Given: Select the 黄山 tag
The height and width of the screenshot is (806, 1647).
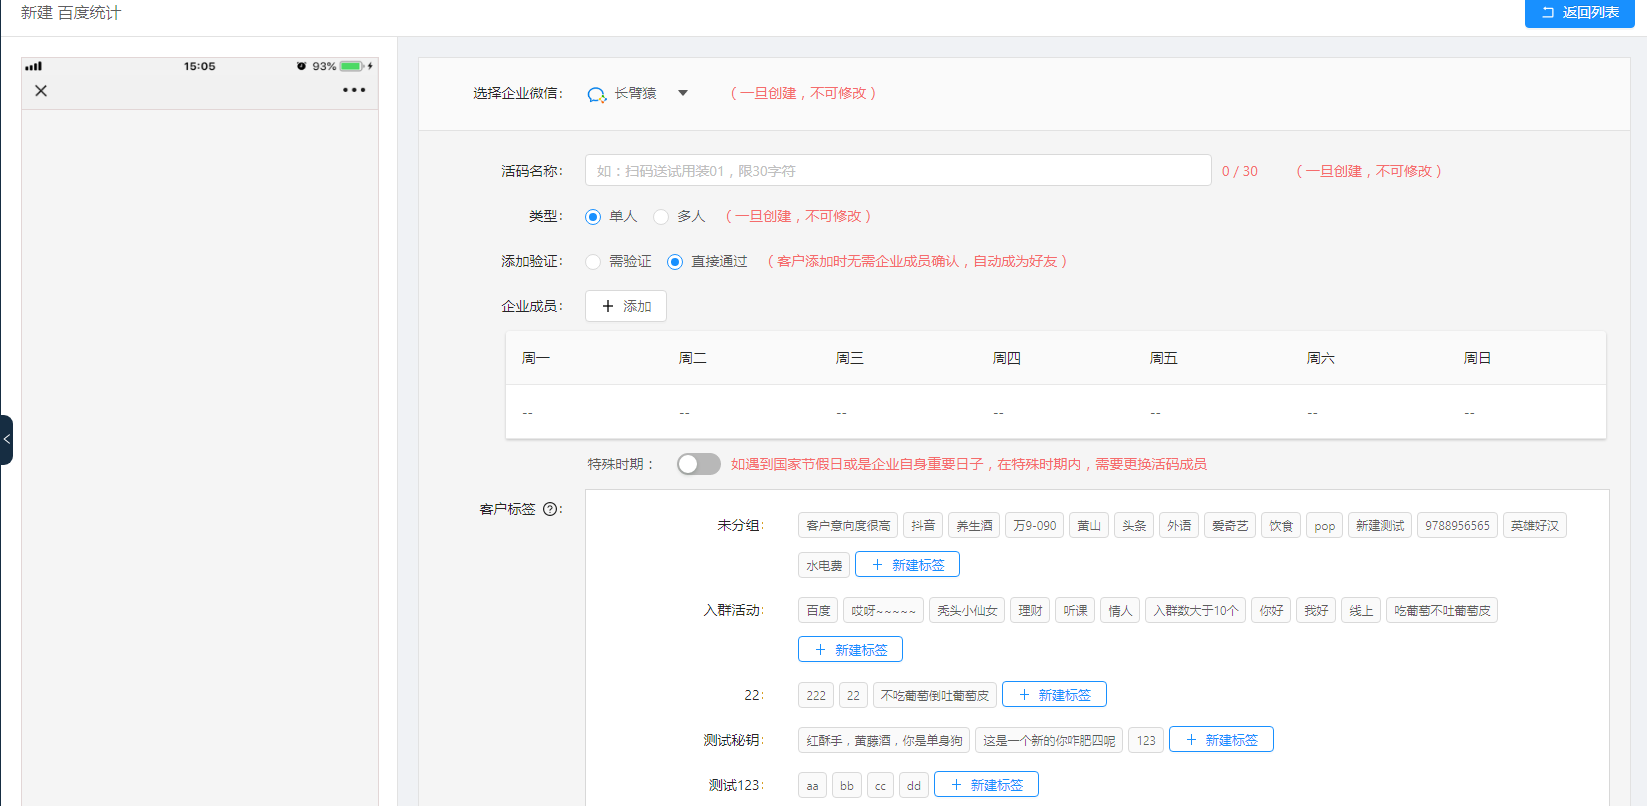Looking at the screenshot, I should click(x=1089, y=526).
